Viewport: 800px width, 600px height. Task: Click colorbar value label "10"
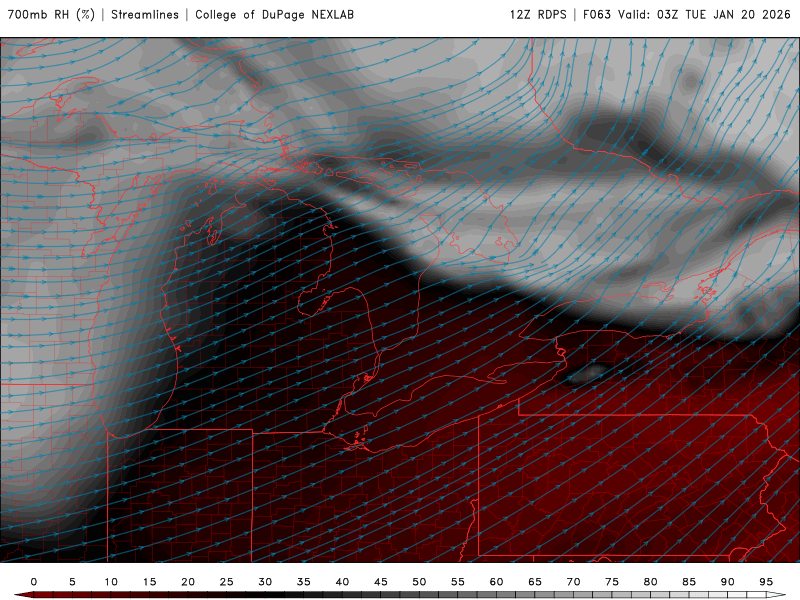pos(111,582)
